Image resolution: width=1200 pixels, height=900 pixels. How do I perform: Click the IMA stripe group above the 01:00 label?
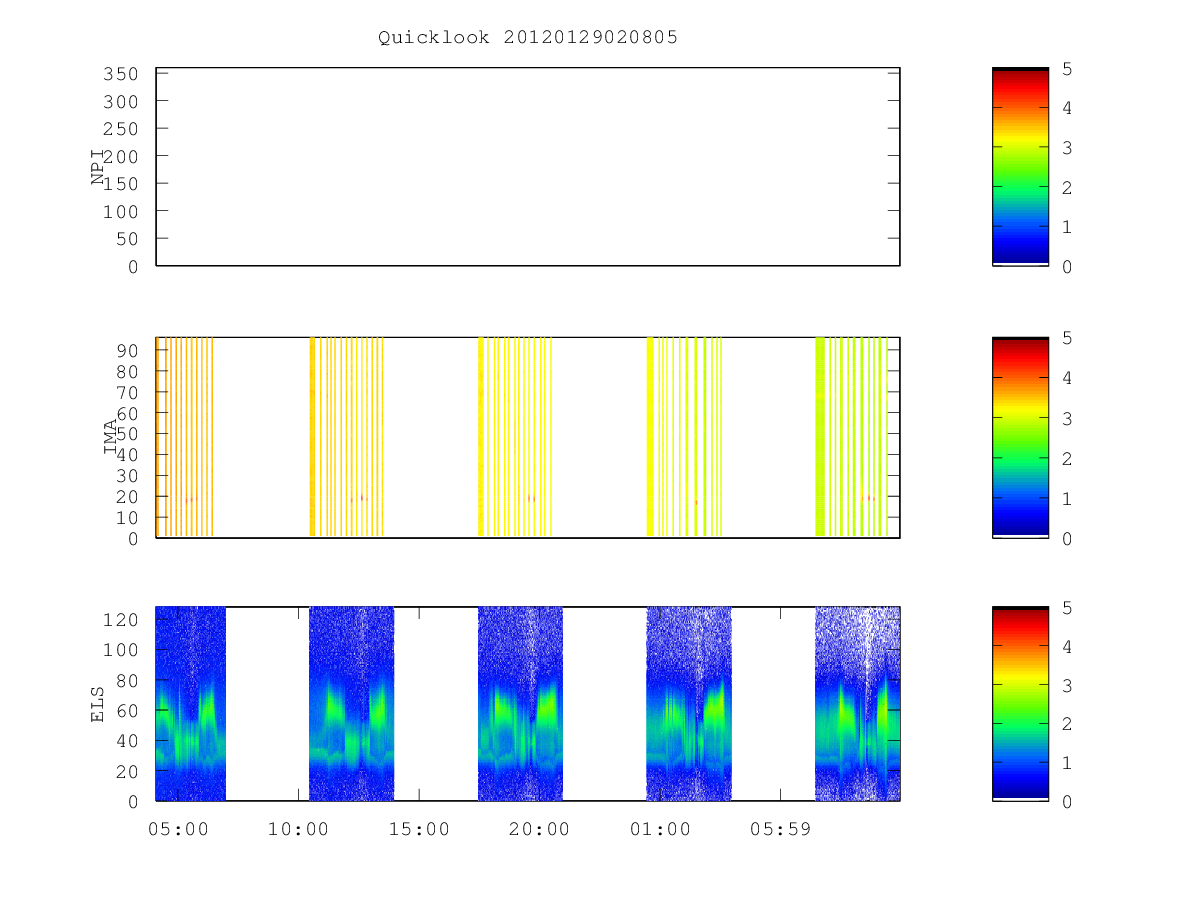[x=685, y=437]
